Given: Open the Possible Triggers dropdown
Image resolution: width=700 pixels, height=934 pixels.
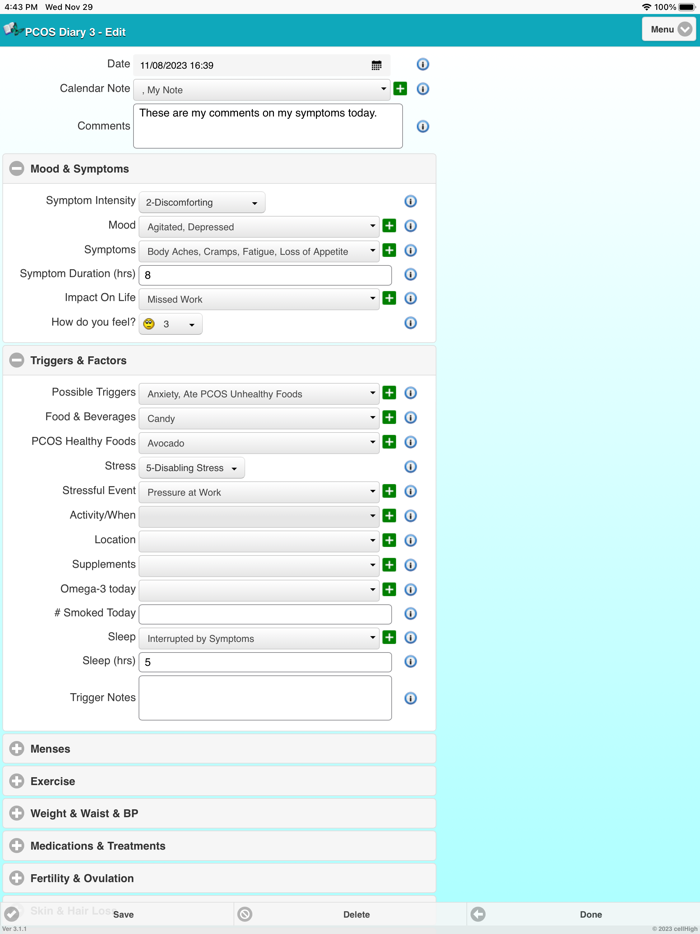Looking at the screenshot, I should click(259, 394).
